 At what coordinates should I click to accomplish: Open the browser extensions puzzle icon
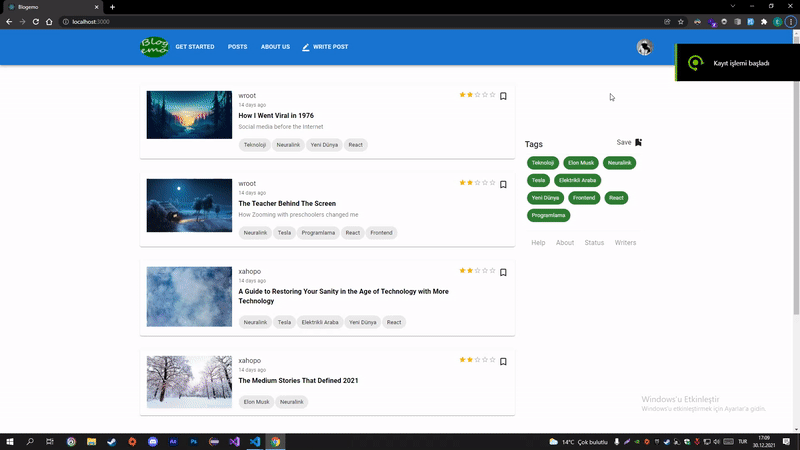click(x=764, y=21)
